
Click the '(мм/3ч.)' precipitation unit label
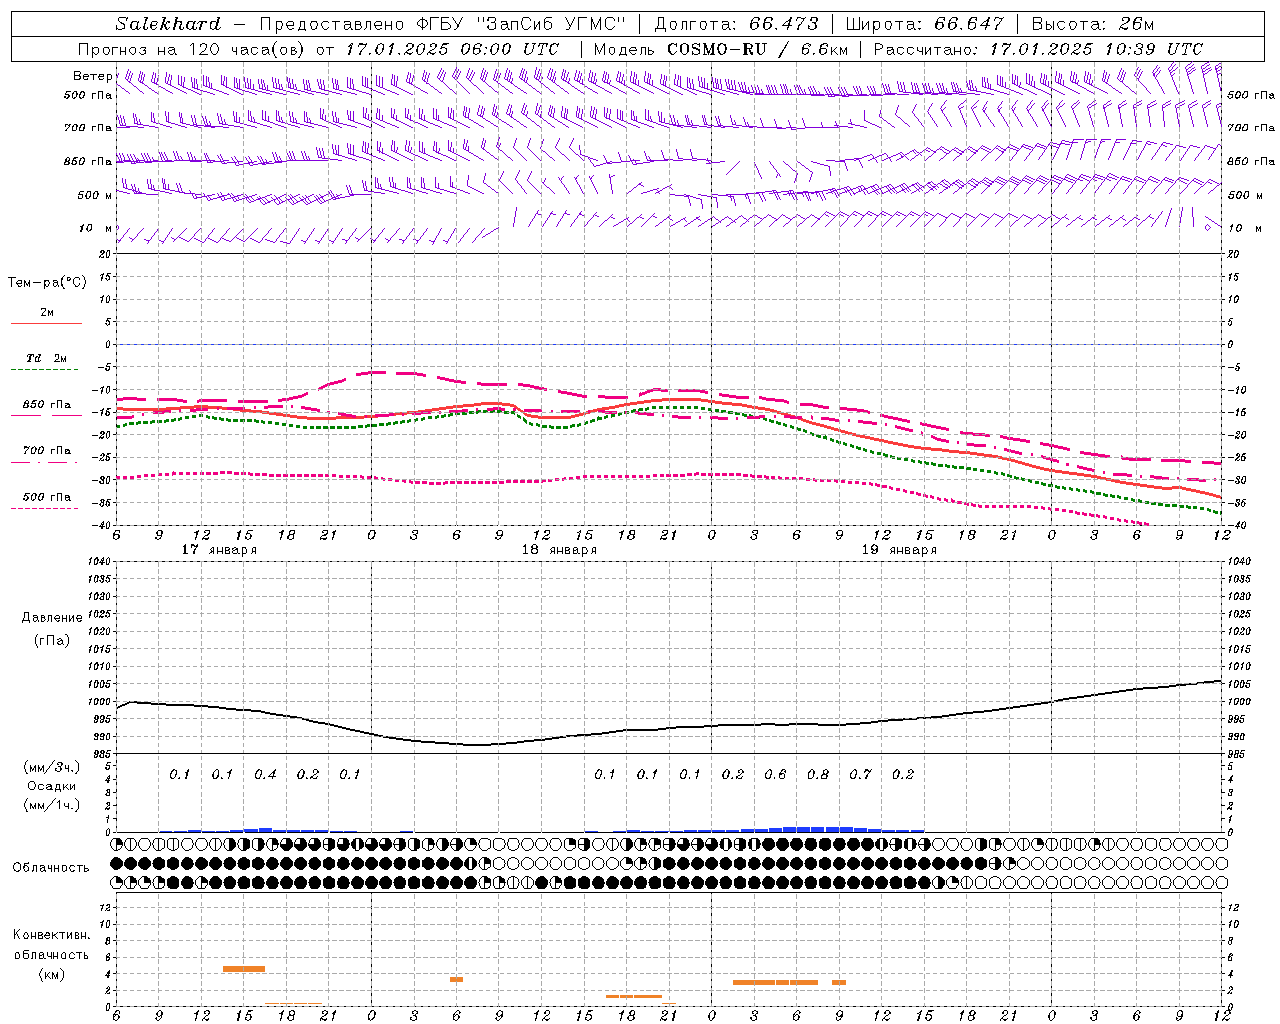(52, 767)
